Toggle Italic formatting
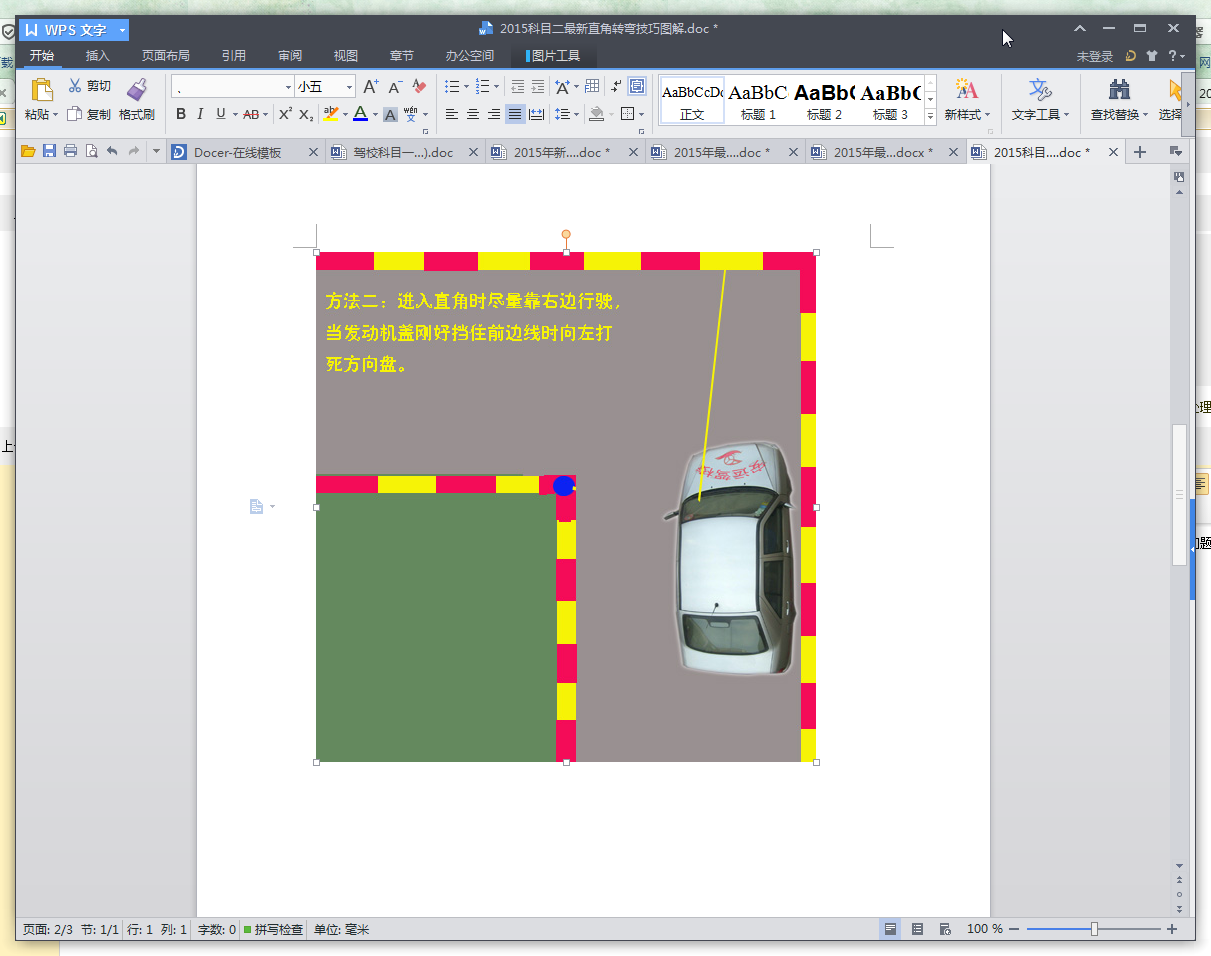This screenshot has width=1211, height=956. pos(200,114)
